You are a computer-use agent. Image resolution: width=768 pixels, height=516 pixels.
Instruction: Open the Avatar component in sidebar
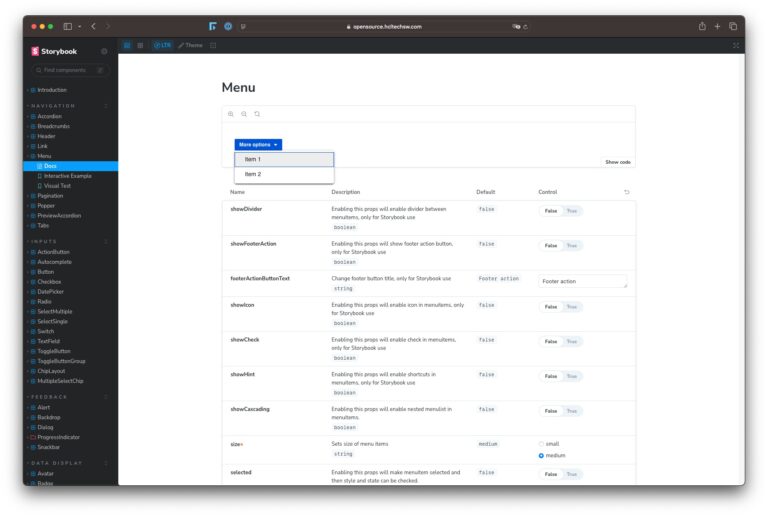45,474
